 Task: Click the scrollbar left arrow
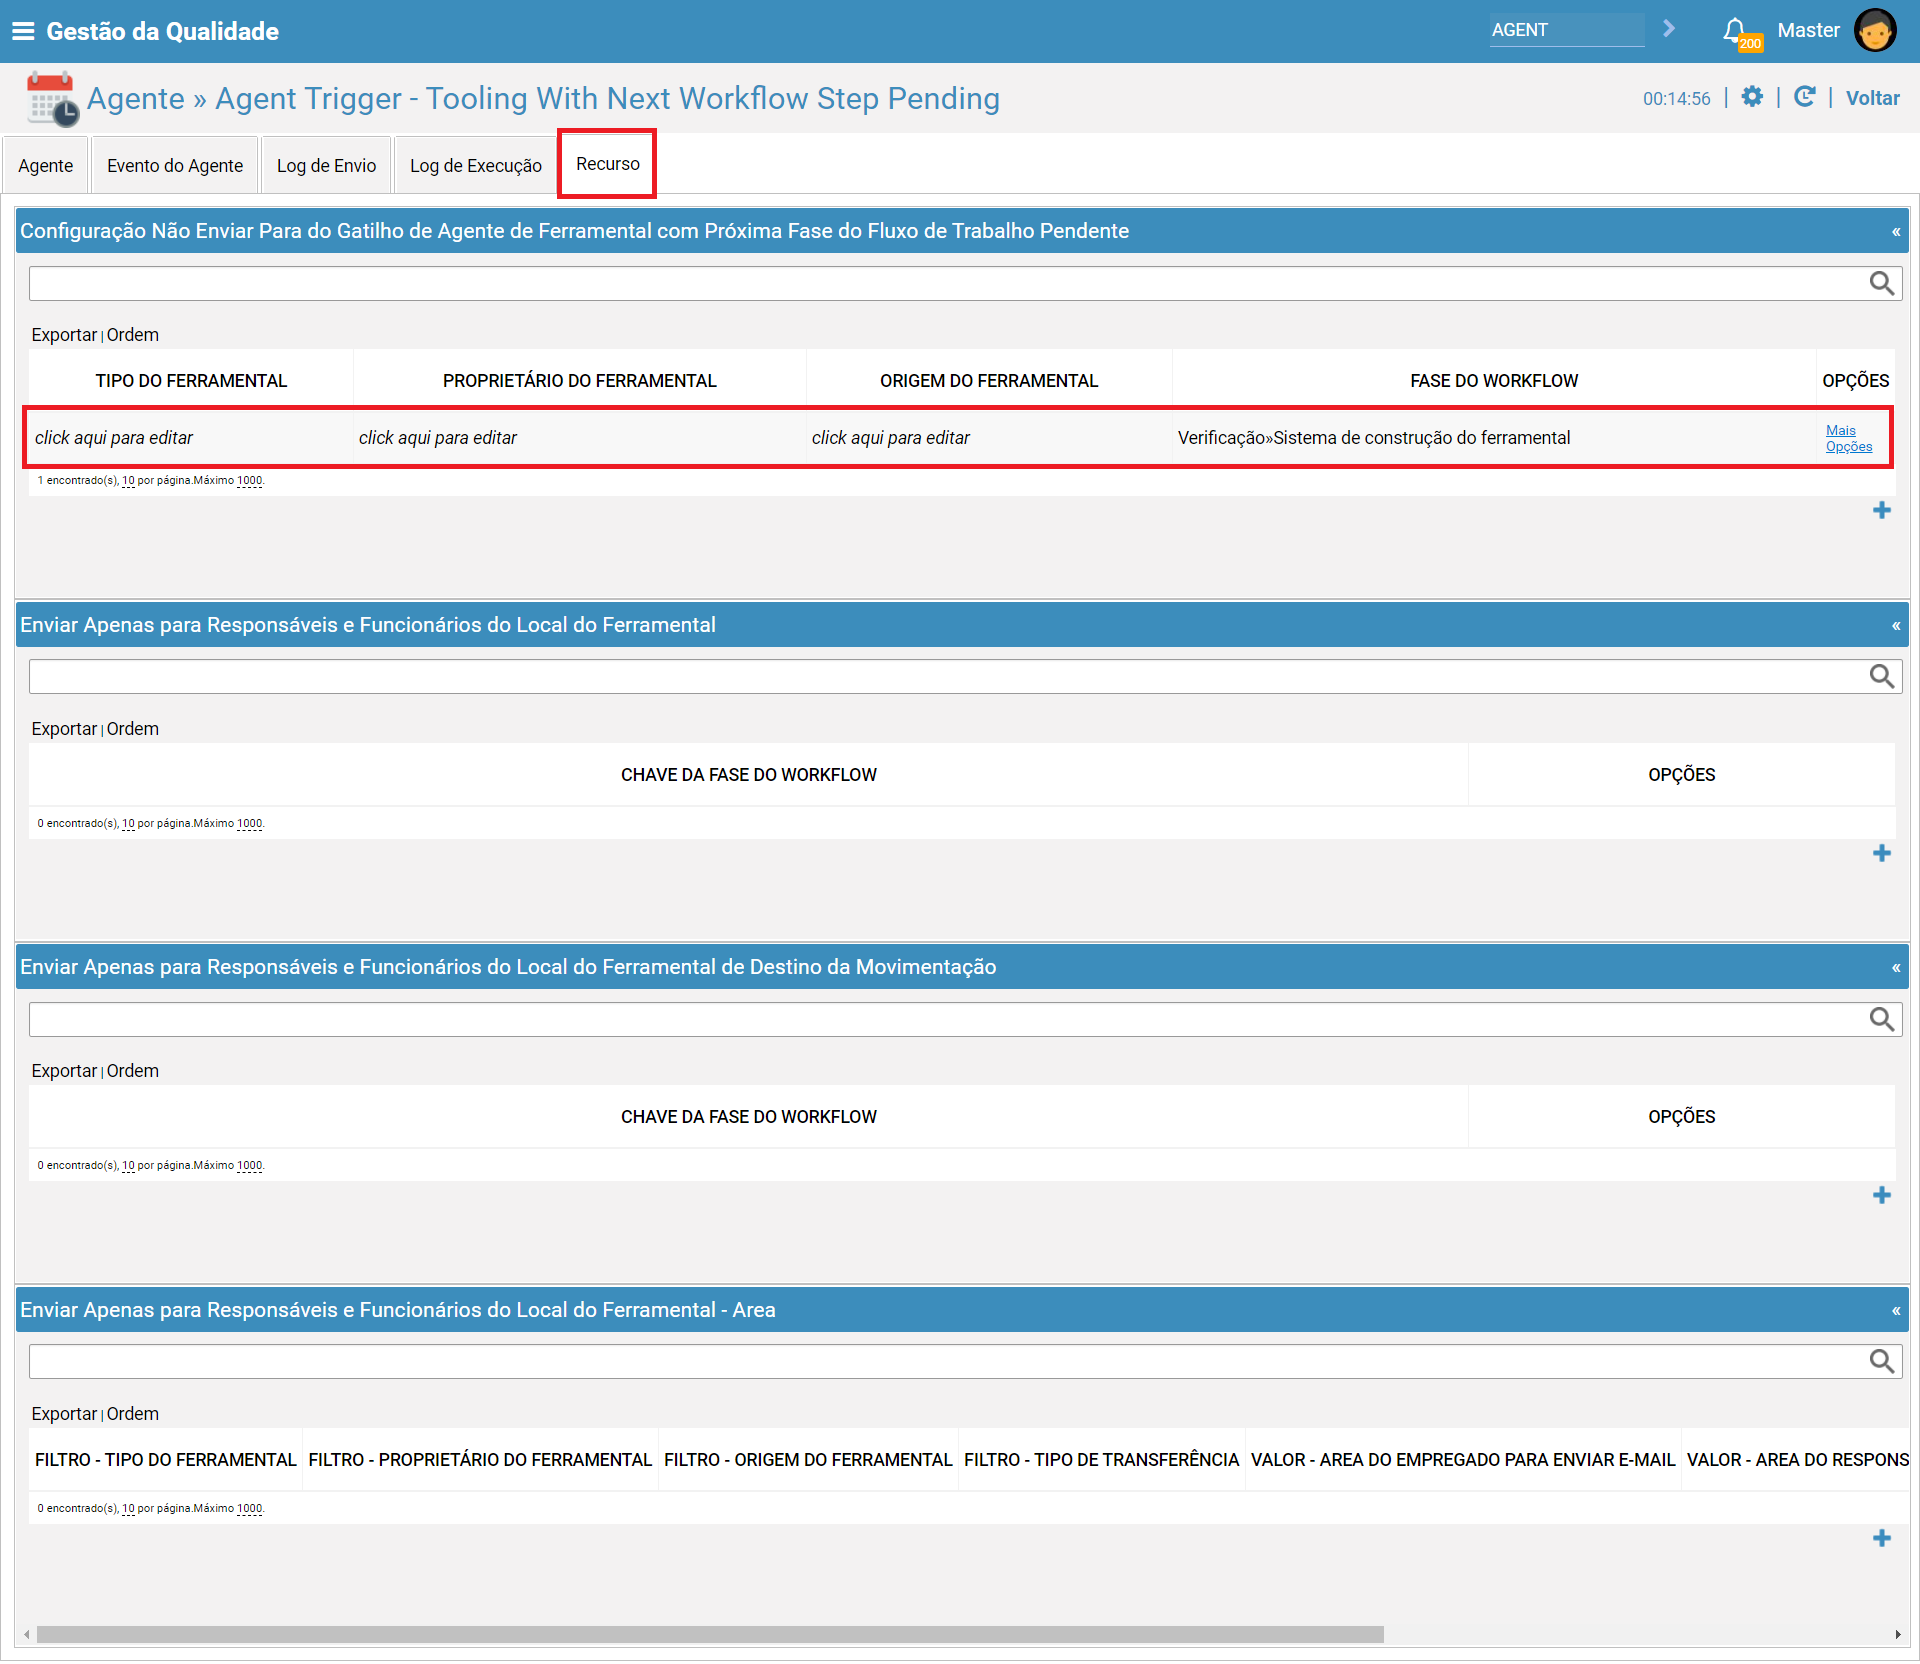tap(26, 1634)
